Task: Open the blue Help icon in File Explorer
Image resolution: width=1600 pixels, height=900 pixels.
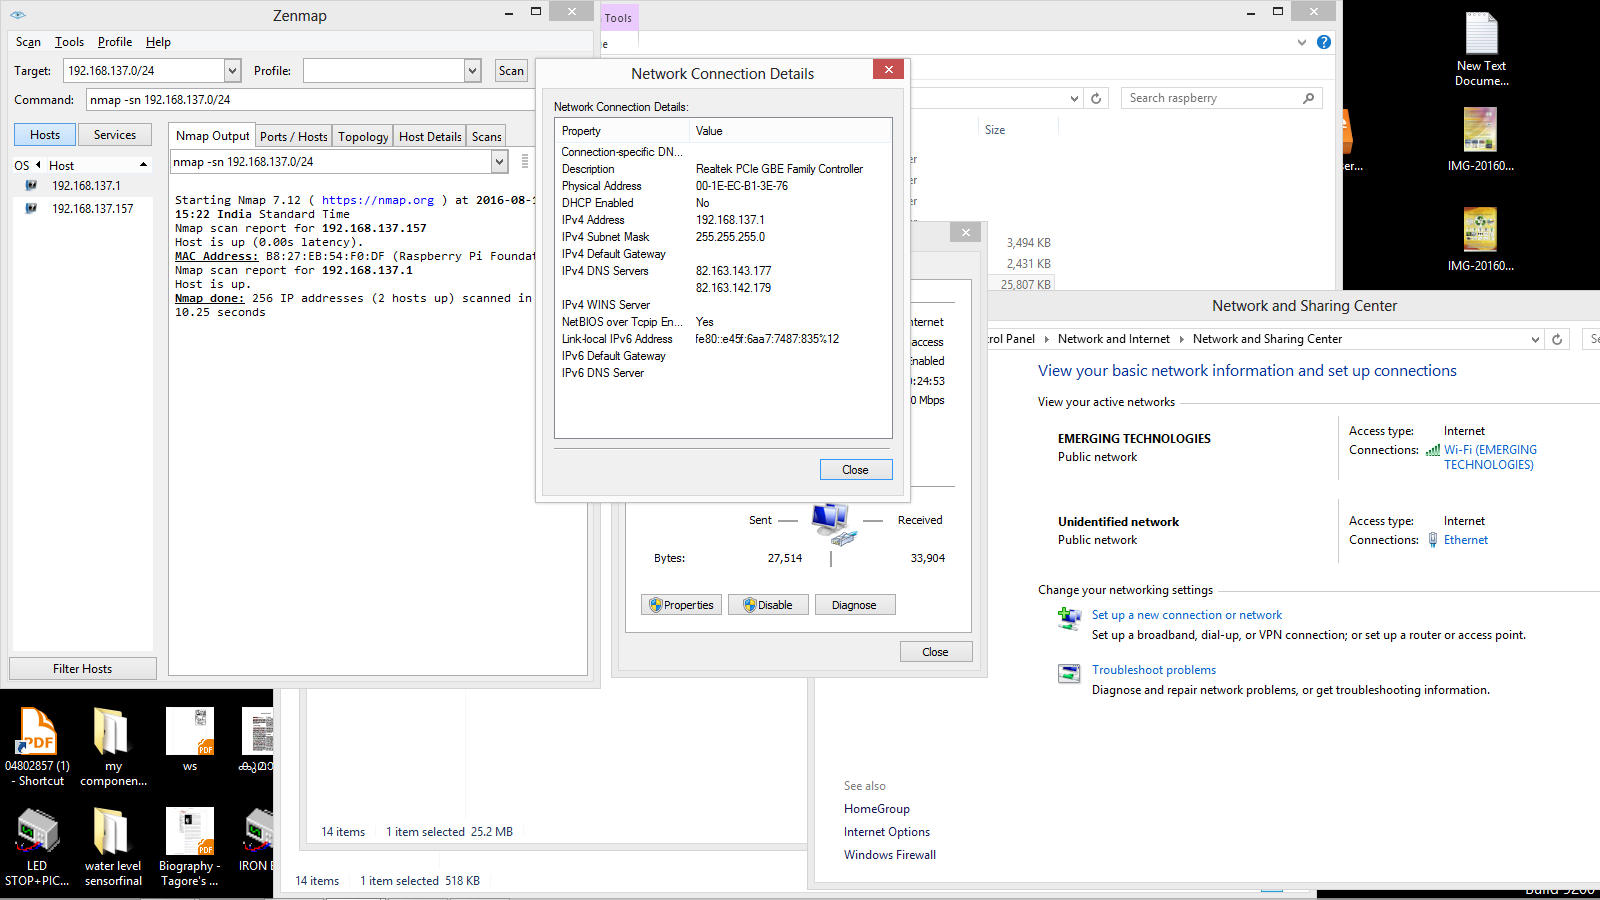Action: pyautogui.click(x=1324, y=42)
